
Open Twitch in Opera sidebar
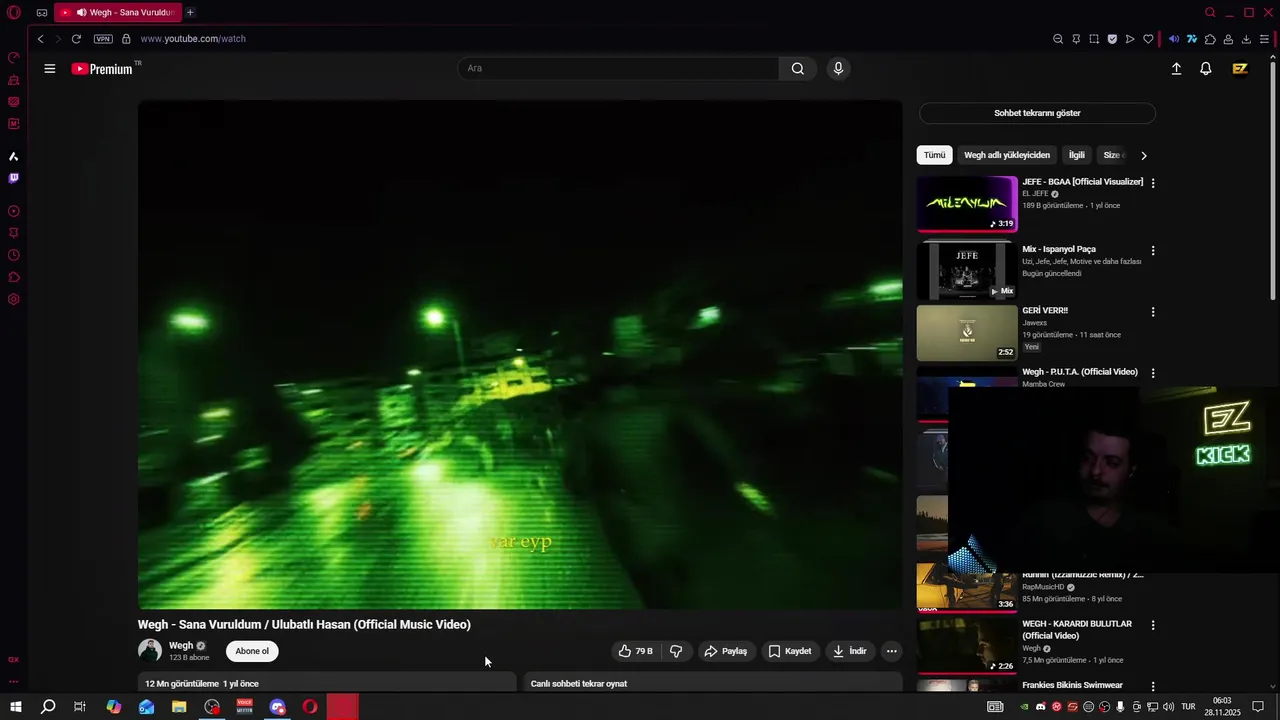click(14, 178)
